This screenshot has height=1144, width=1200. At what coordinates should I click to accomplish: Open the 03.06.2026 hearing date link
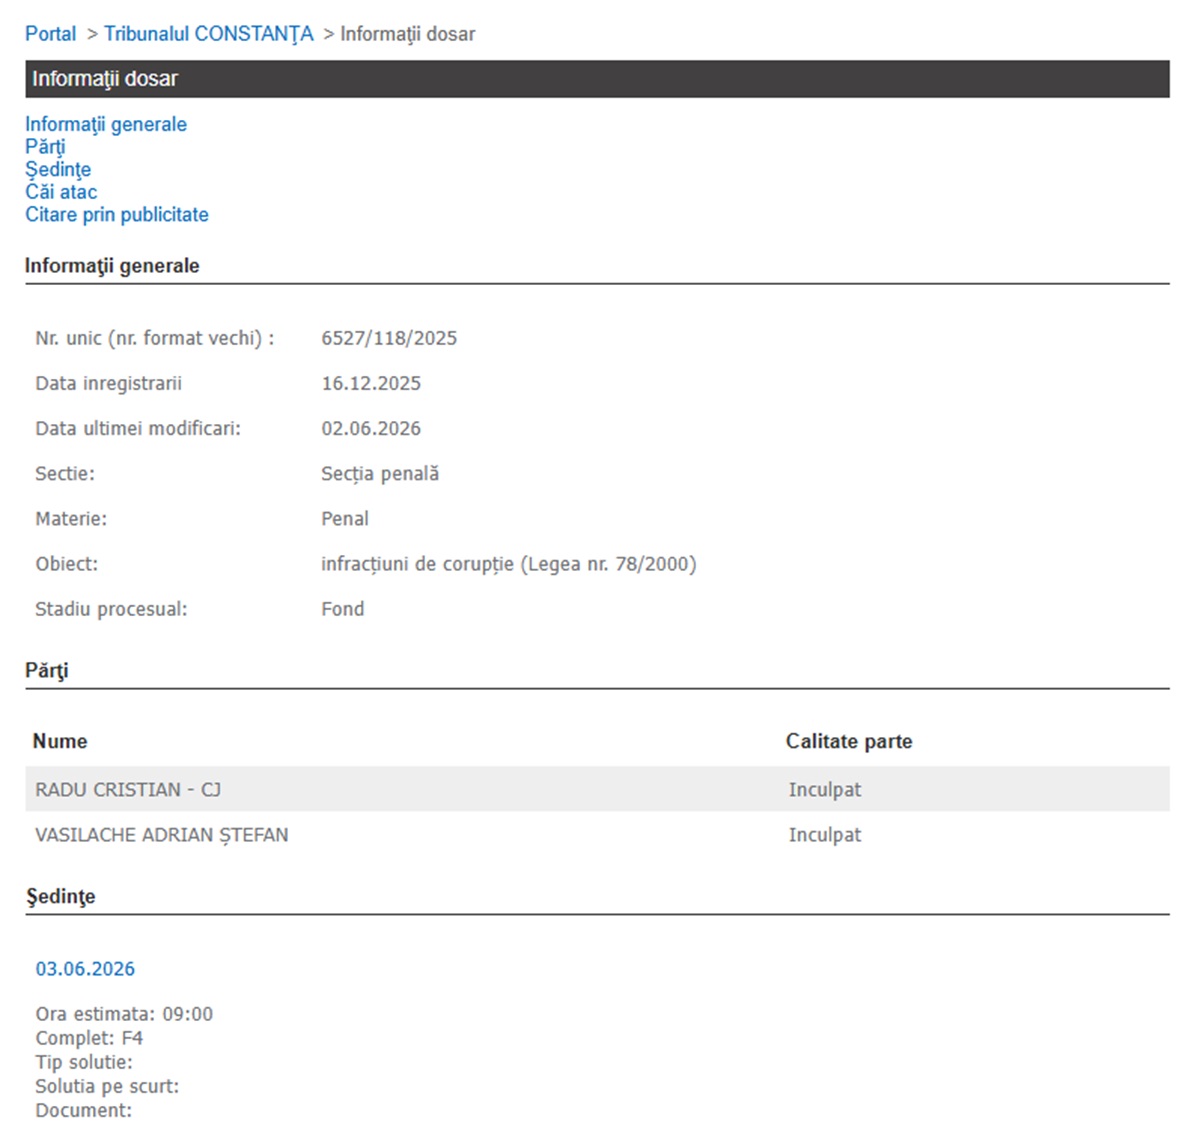[x=85, y=969]
